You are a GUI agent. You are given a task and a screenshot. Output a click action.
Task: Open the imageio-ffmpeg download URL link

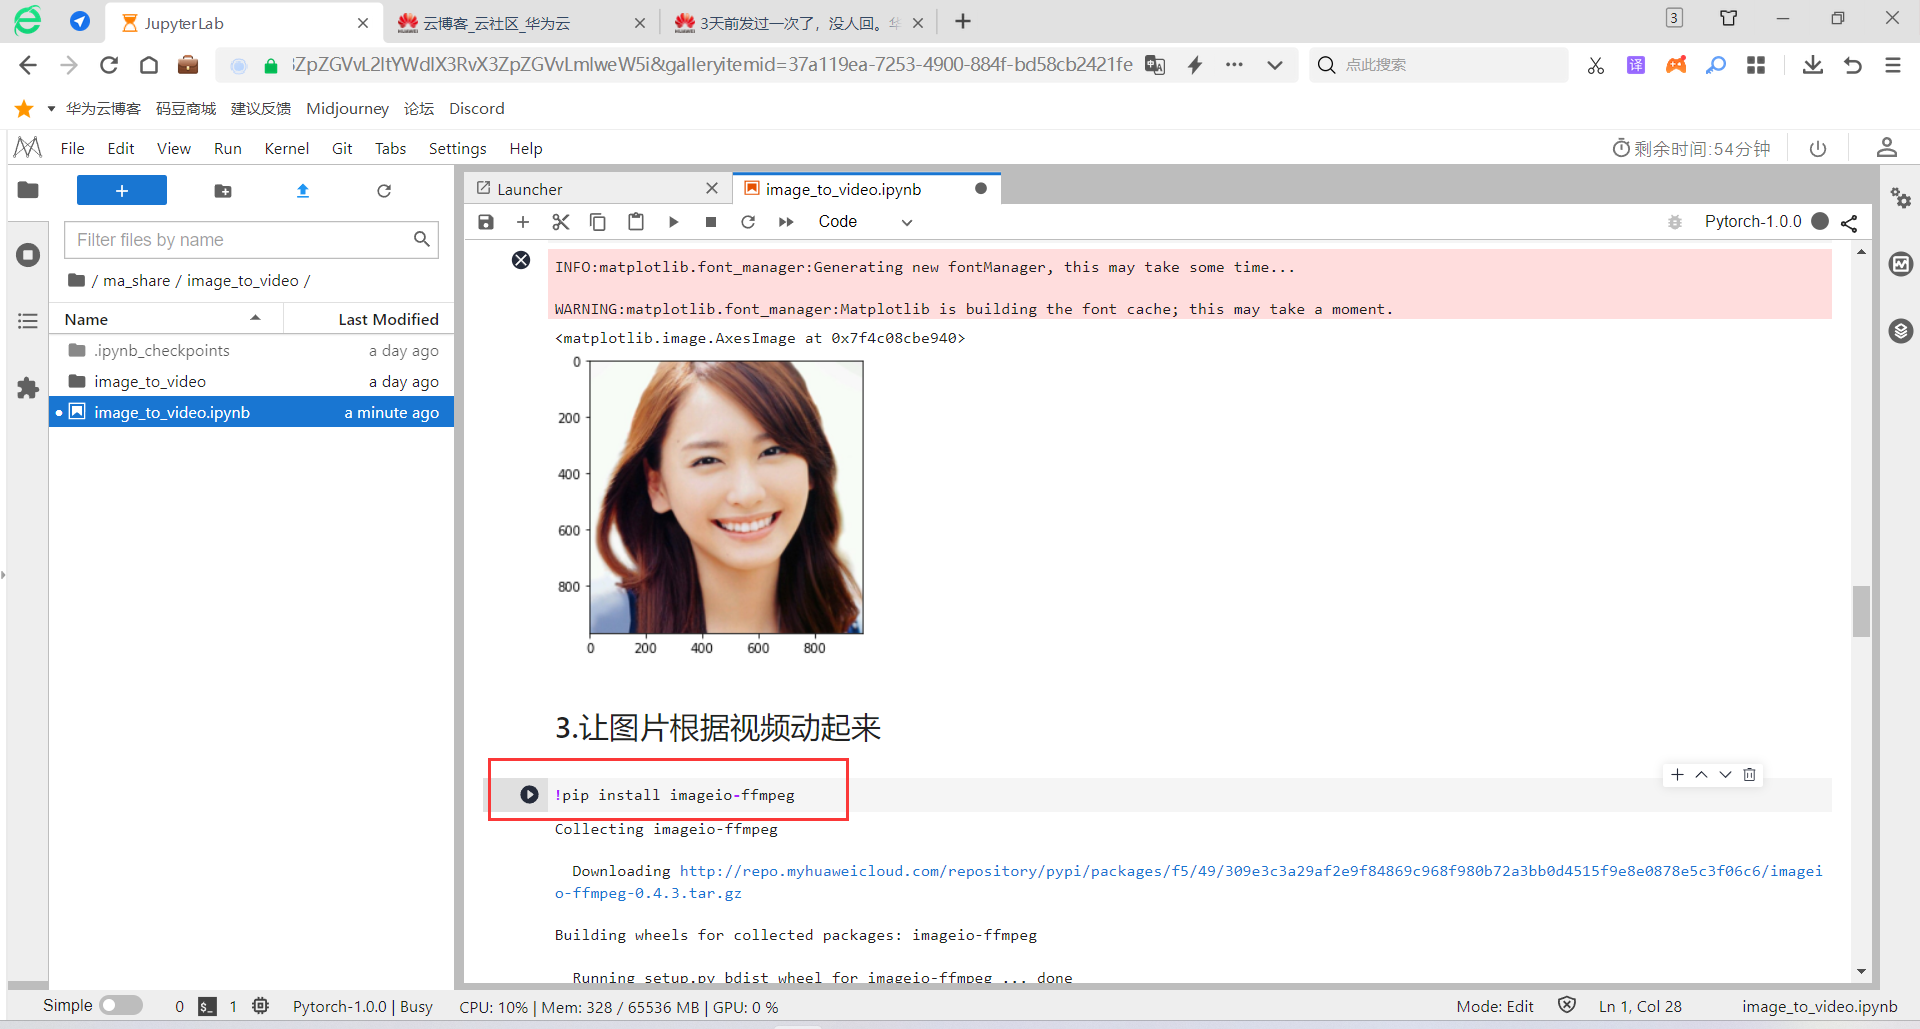click(x=1189, y=882)
